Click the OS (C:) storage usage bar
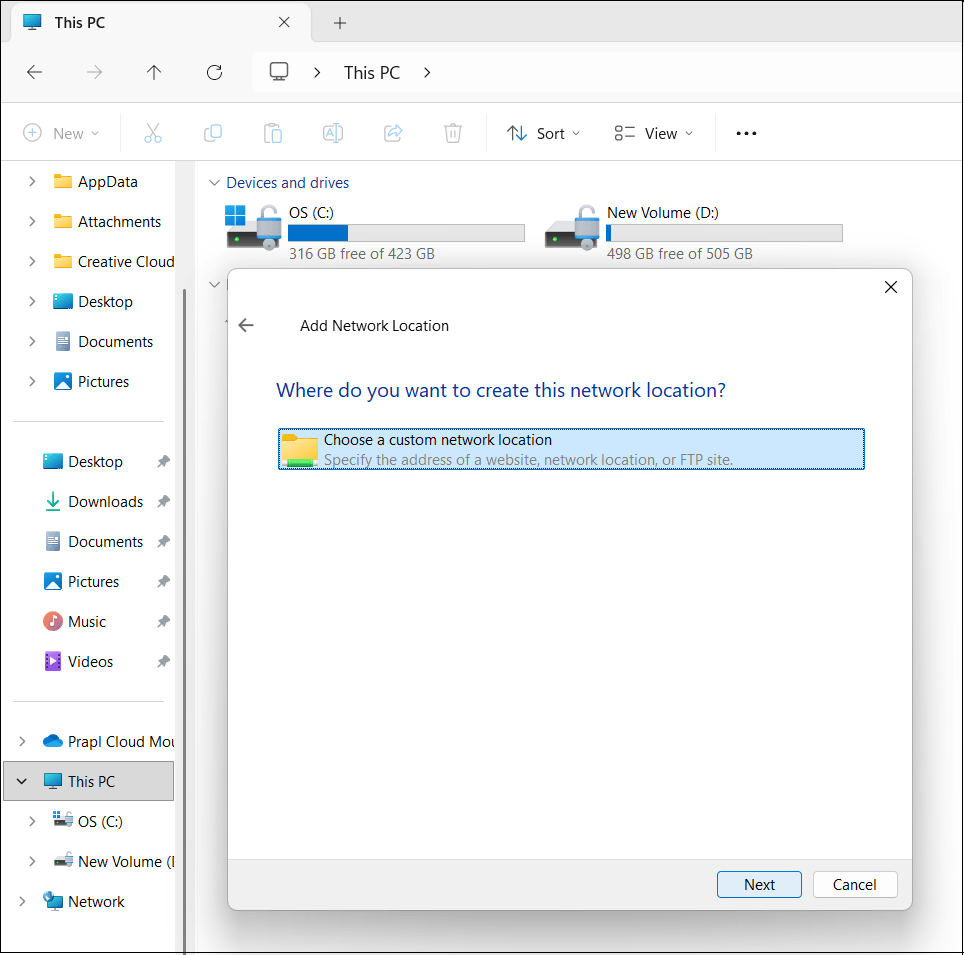The width and height of the screenshot is (964, 955). 406,233
